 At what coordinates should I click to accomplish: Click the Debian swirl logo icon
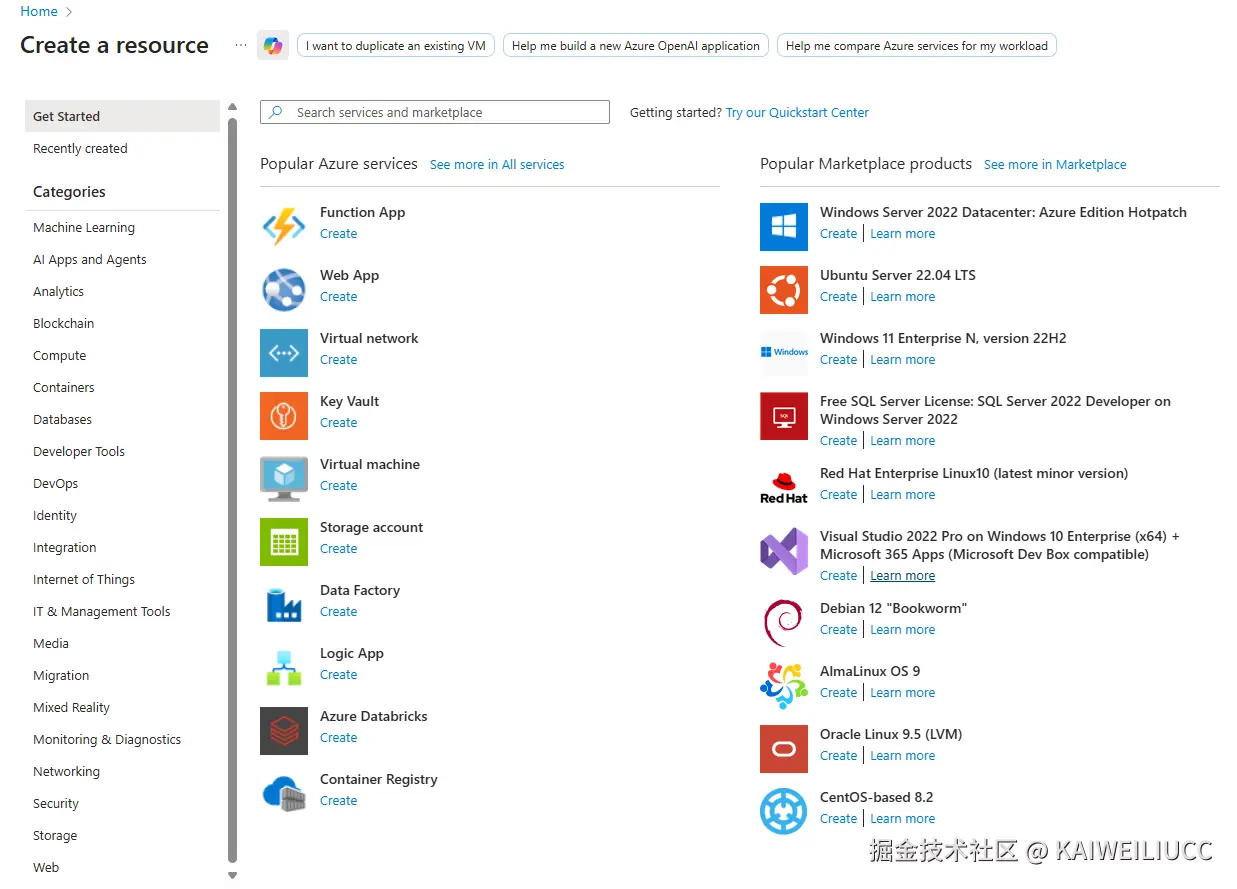click(x=784, y=623)
